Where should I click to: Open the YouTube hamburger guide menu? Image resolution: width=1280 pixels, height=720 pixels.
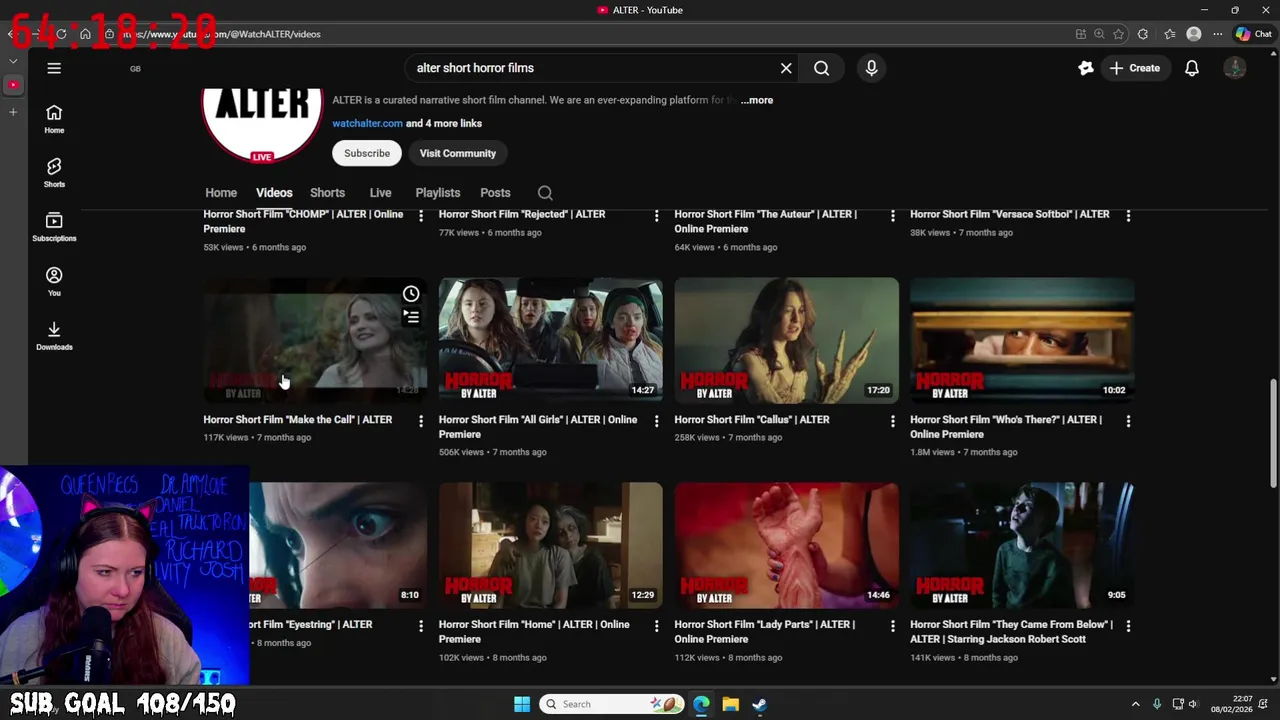pyautogui.click(x=54, y=68)
